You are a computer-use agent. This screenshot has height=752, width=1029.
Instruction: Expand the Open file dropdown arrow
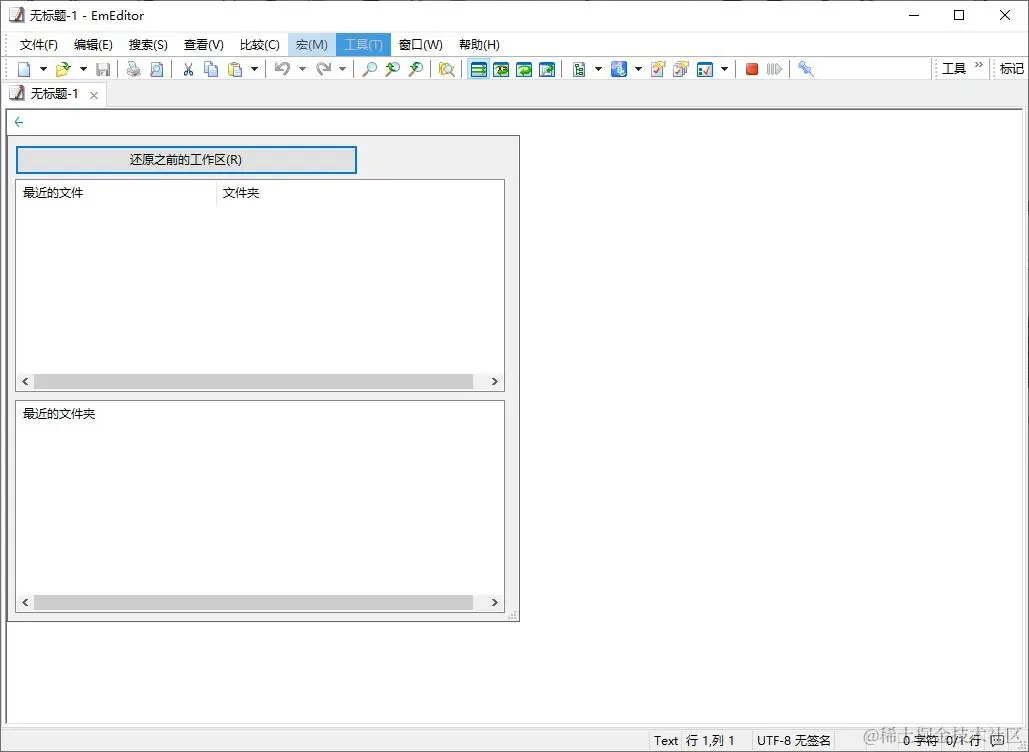pyautogui.click(x=83, y=69)
